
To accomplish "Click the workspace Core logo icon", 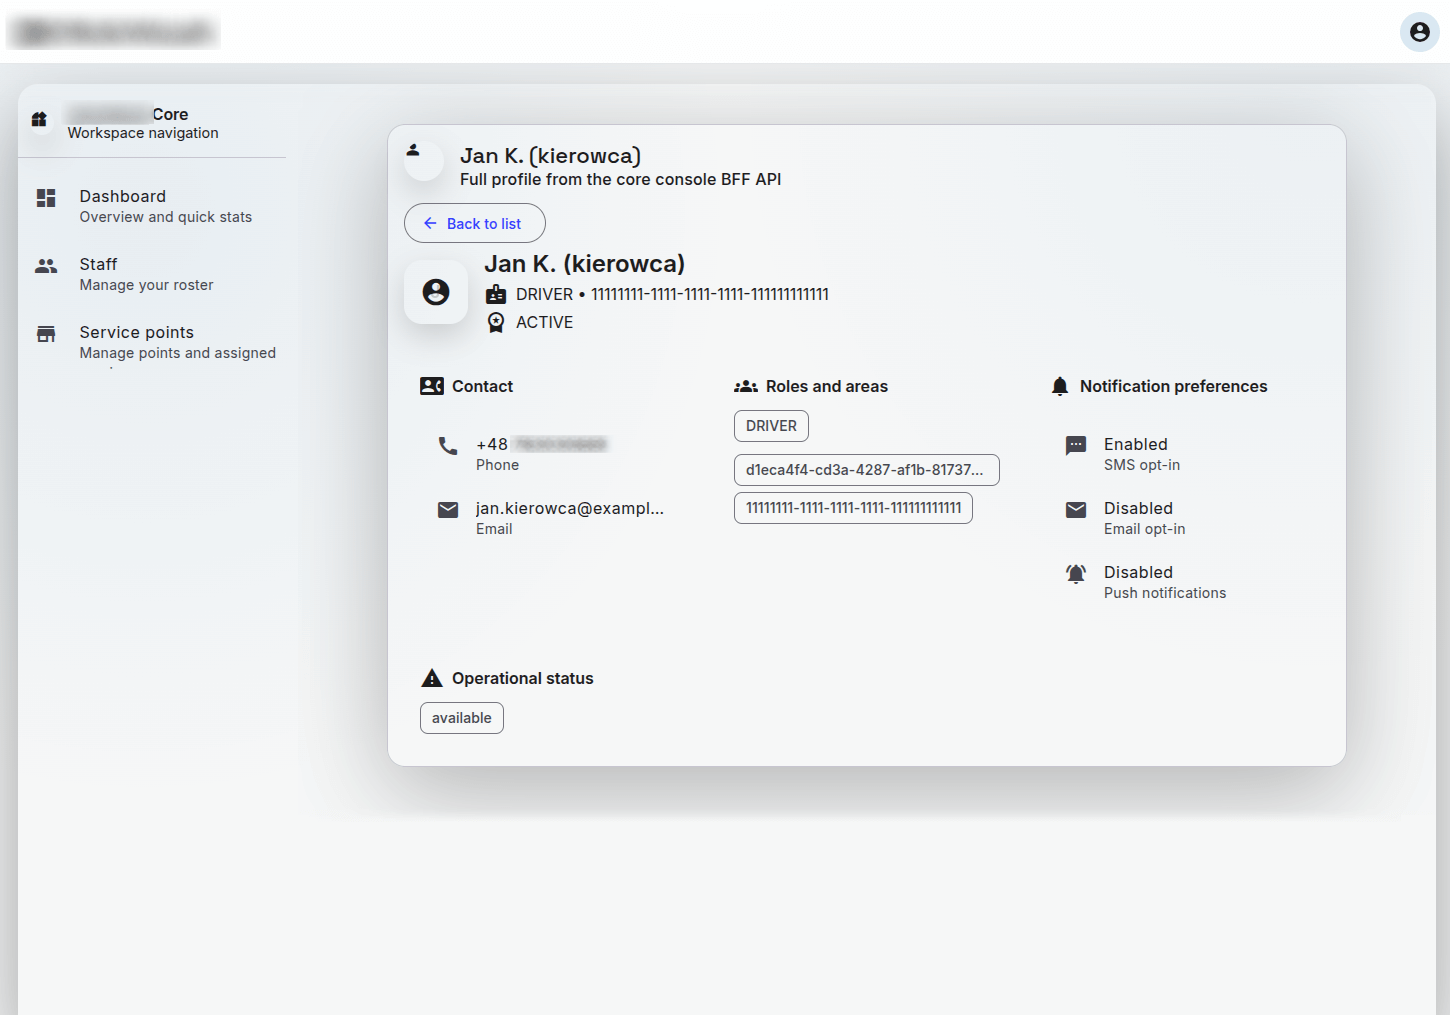I will click(39, 120).
